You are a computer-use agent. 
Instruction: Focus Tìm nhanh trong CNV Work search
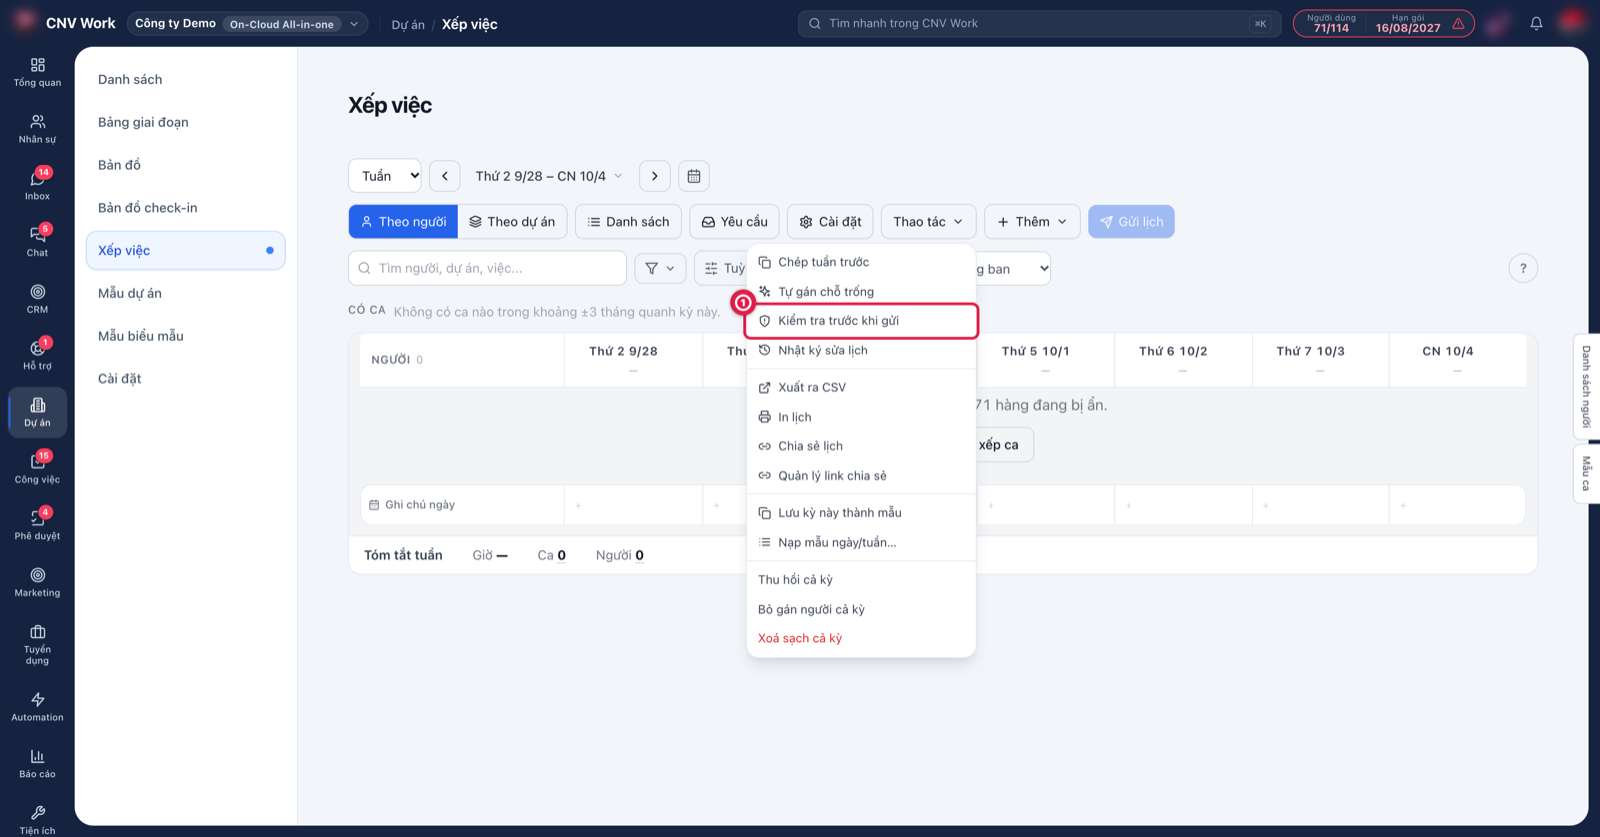point(1039,23)
